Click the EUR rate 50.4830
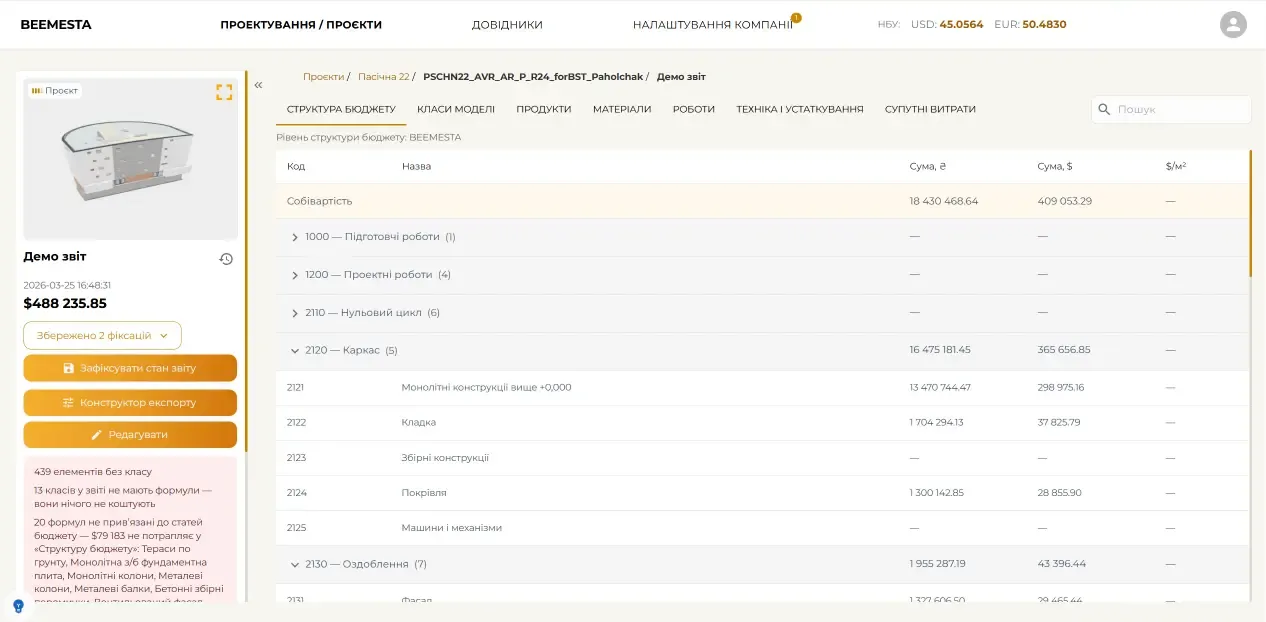This screenshot has width=1266, height=622. pyautogui.click(x=1044, y=24)
